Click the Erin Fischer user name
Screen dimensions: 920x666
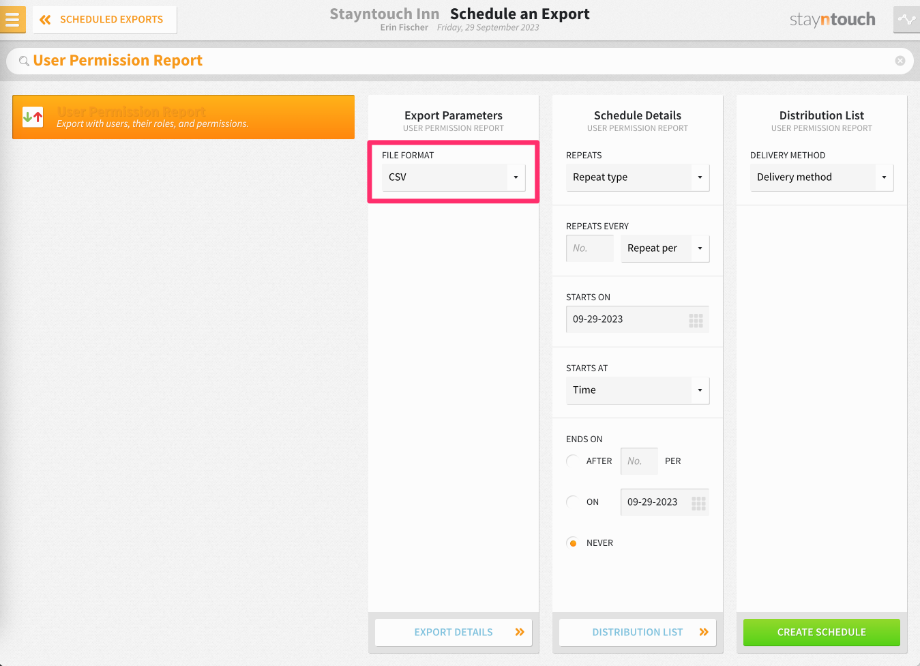[x=404, y=28]
